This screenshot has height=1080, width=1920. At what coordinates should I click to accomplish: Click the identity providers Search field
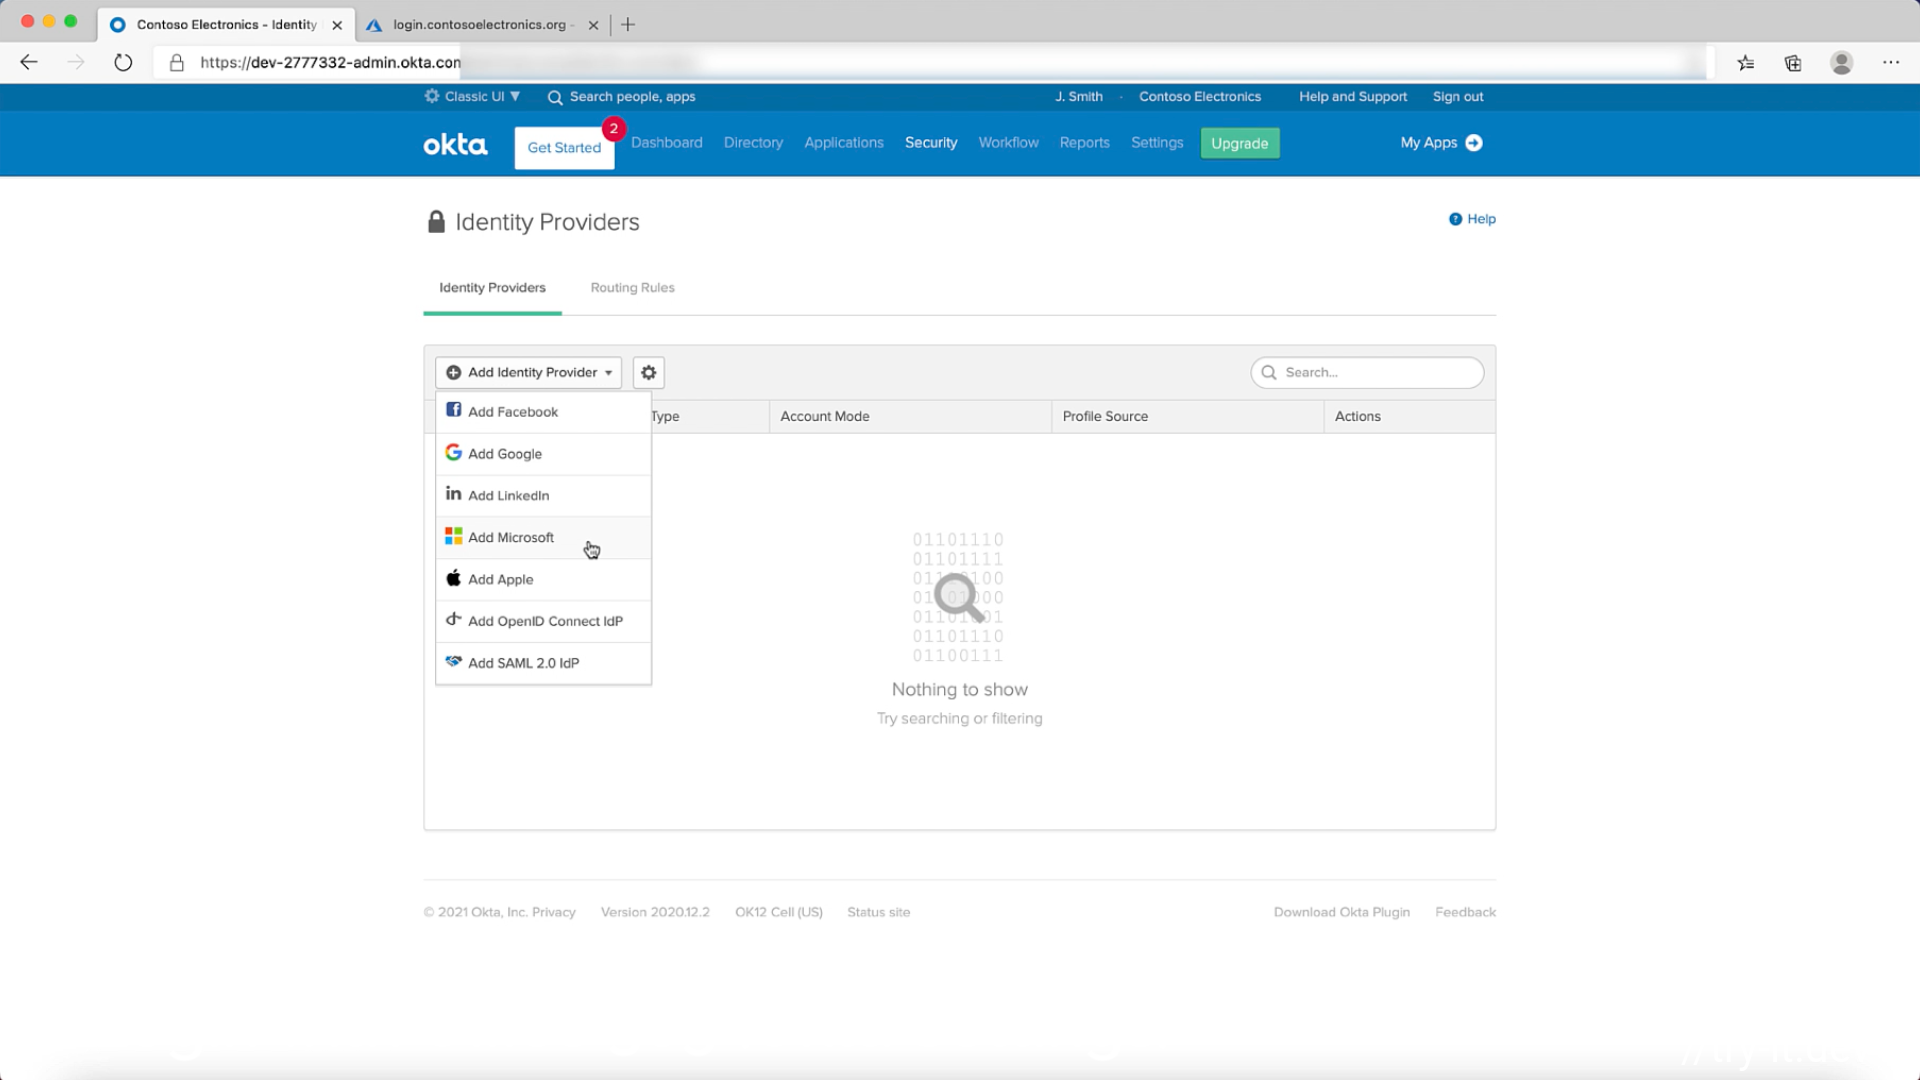tap(1376, 372)
